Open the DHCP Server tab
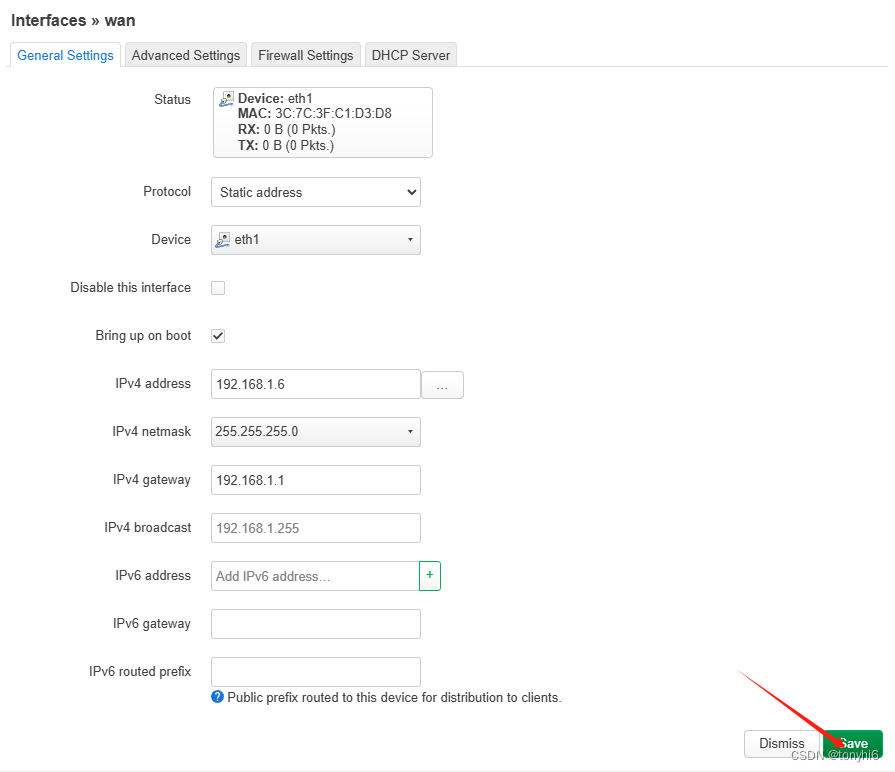895x772 pixels. pos(410,55)
